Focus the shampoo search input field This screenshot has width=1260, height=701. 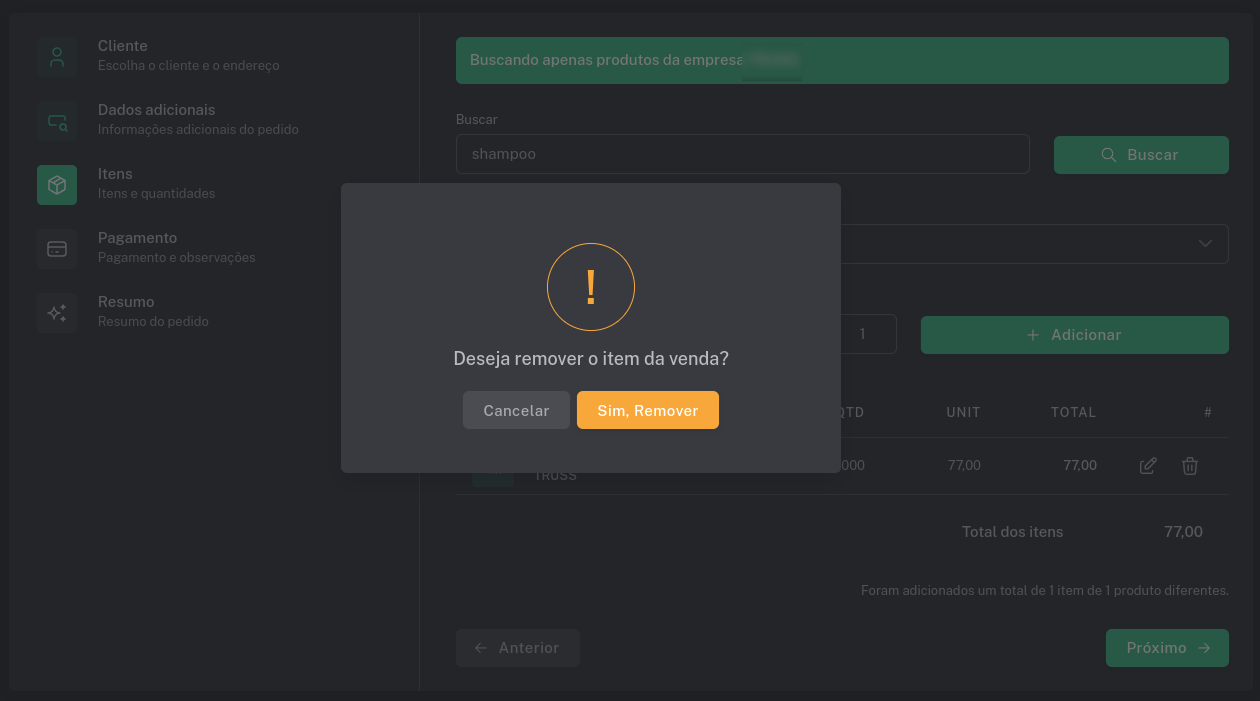point(742,155)
